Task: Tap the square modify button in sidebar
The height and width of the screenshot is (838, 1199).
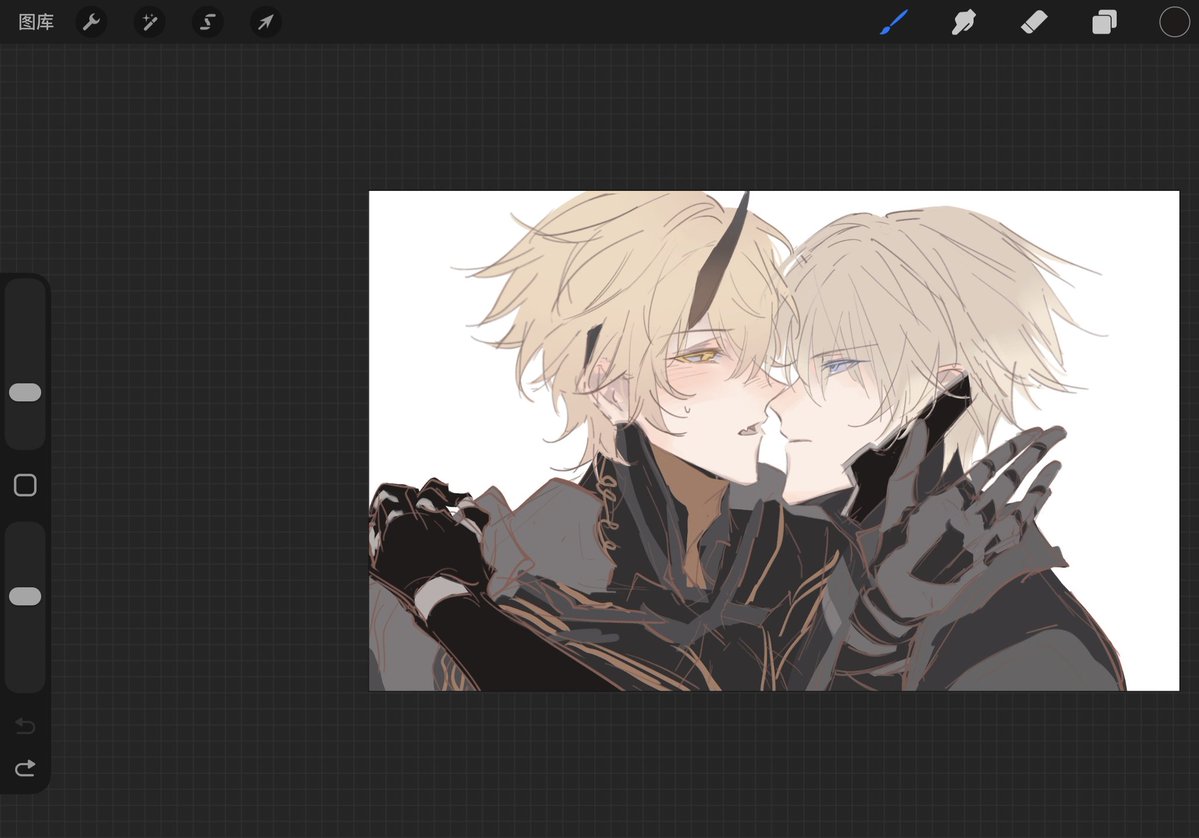Action: pyautogui.click(x=25, y=485)
